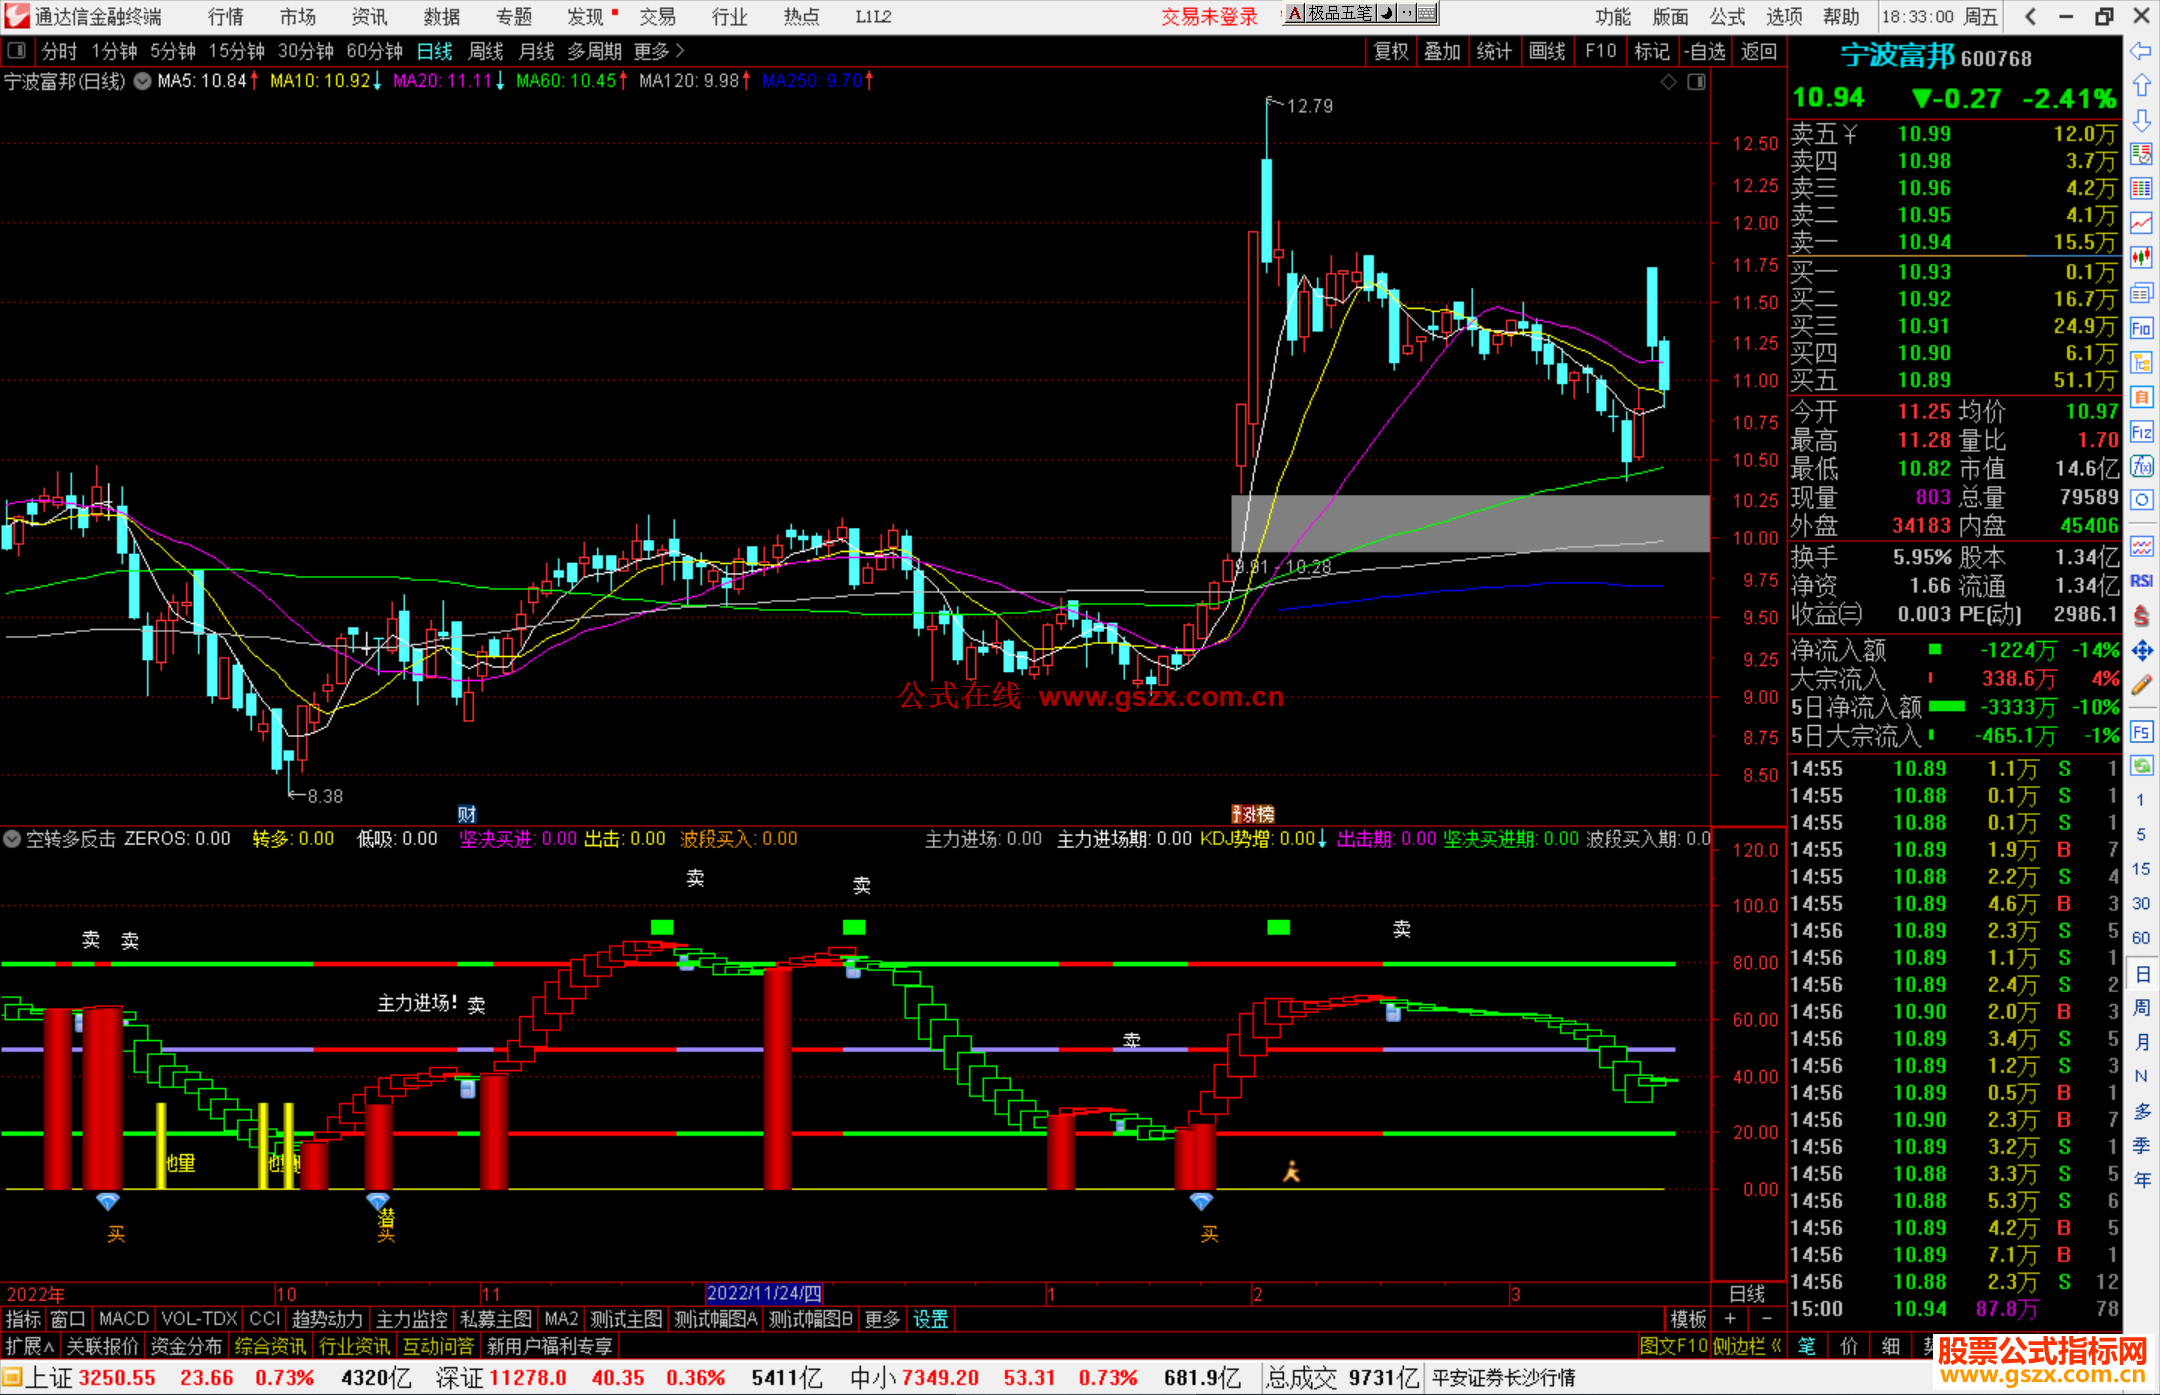
Task: Open the tree structure sidebar icon
Action: 2141,362
